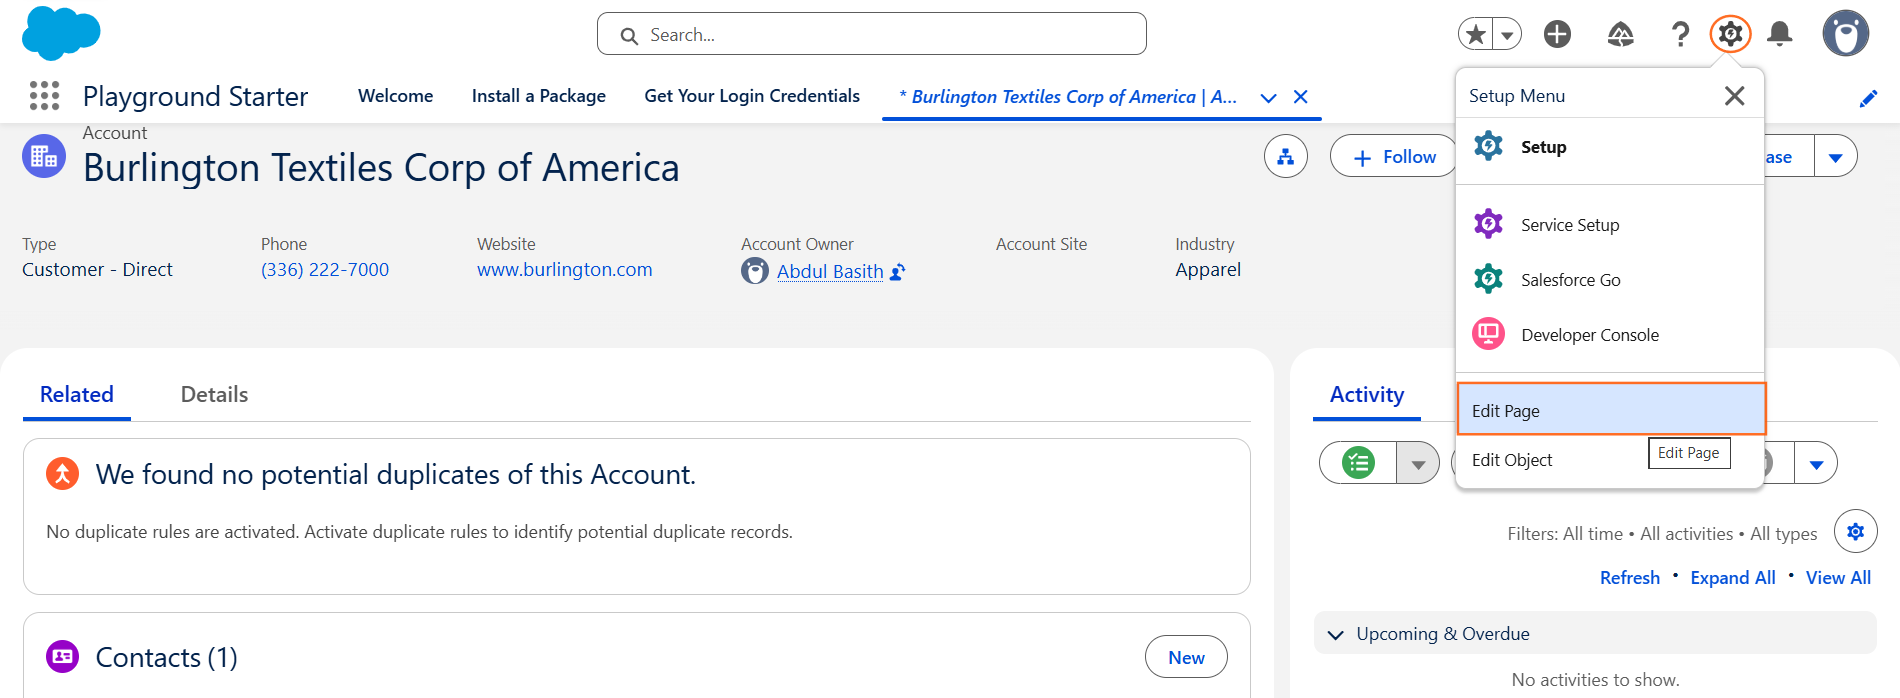Open the Welcome tab
The width and height of the screenshot is (1900, 698).
click(x=396, y=96)
